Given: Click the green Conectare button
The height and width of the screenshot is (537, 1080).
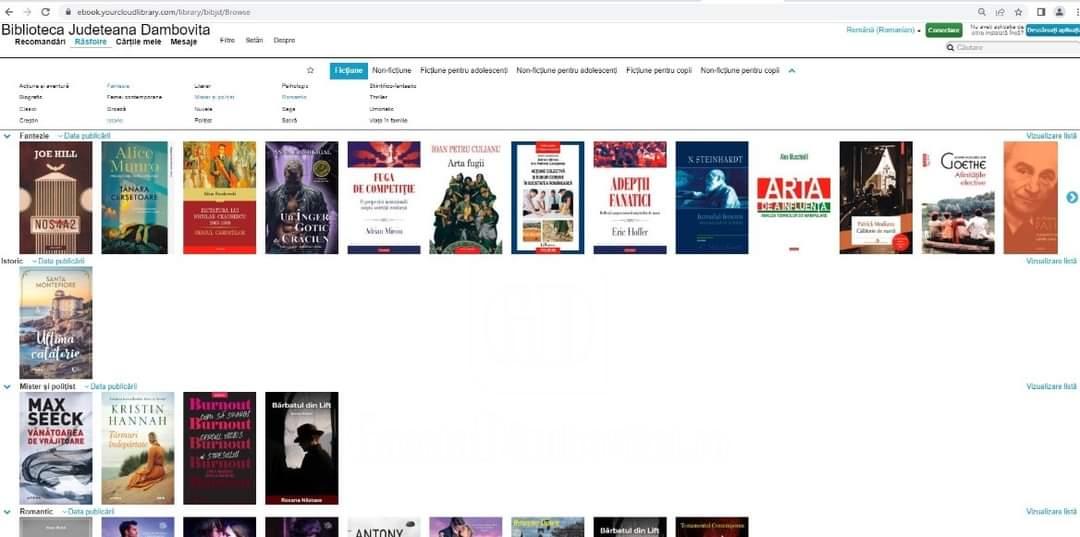Looking at the screenshot, I should point(944,30).
